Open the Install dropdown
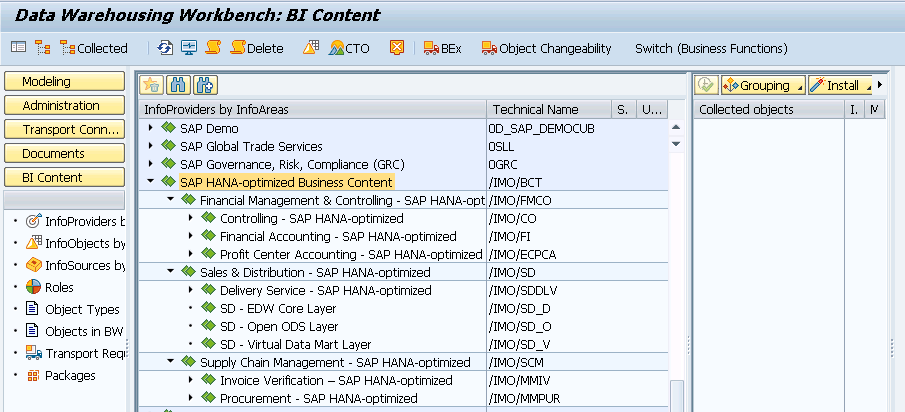Viewport: 905px width, 412px height. [841, 85]
